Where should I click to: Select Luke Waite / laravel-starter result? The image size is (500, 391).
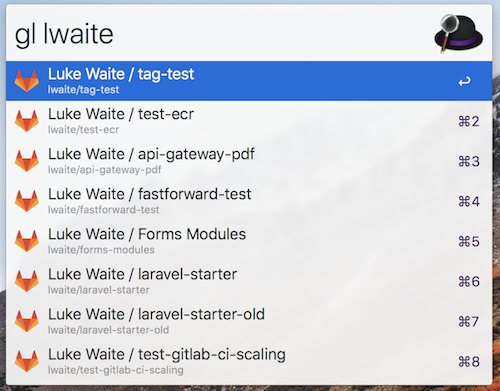[x=249, y=281]
